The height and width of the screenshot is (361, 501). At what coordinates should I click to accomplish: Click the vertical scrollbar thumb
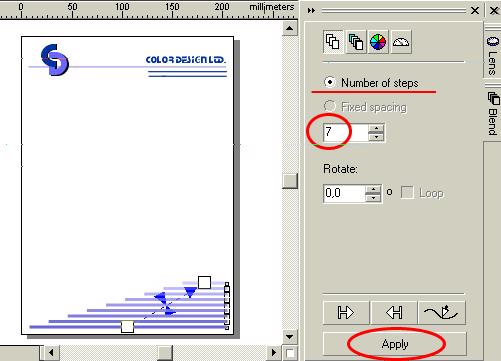click(290, 181)
